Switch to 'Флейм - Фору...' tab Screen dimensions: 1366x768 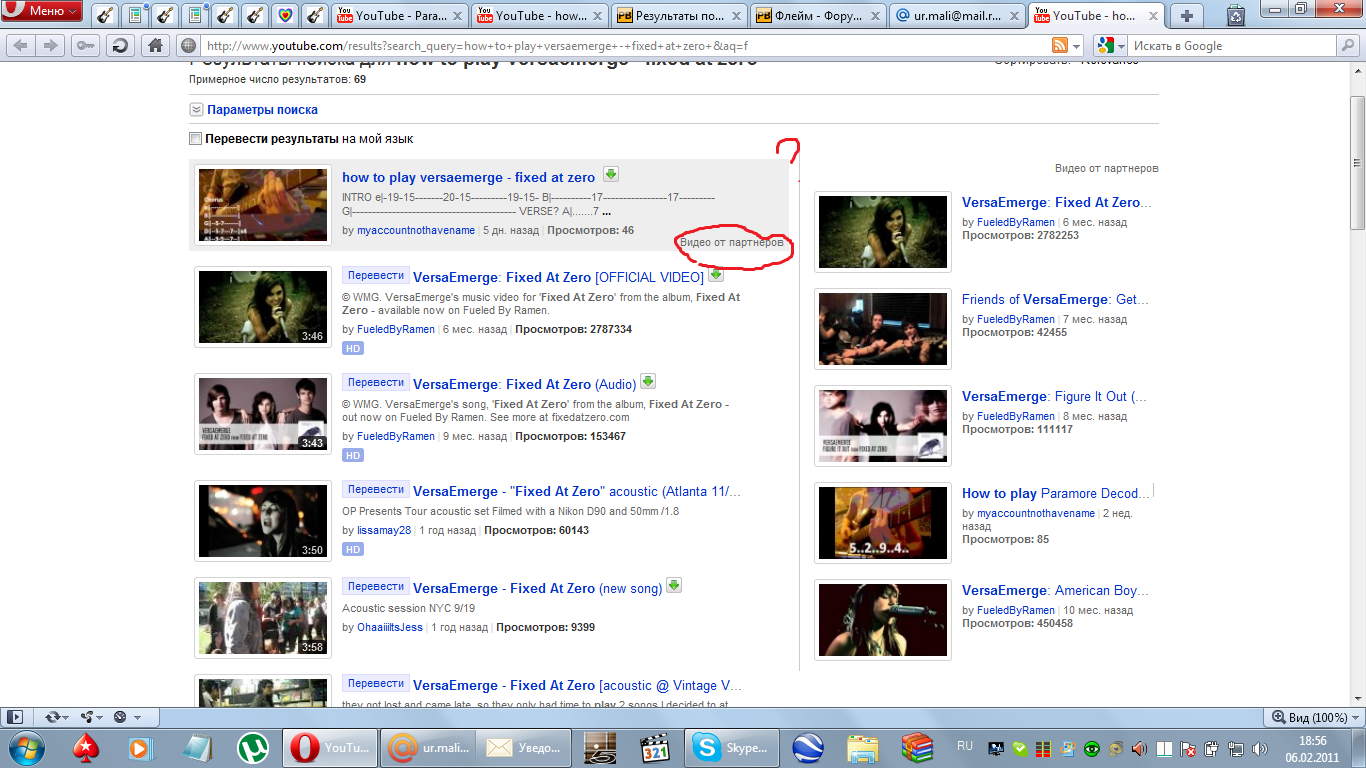pyautogui.click(x=818, y=15)
